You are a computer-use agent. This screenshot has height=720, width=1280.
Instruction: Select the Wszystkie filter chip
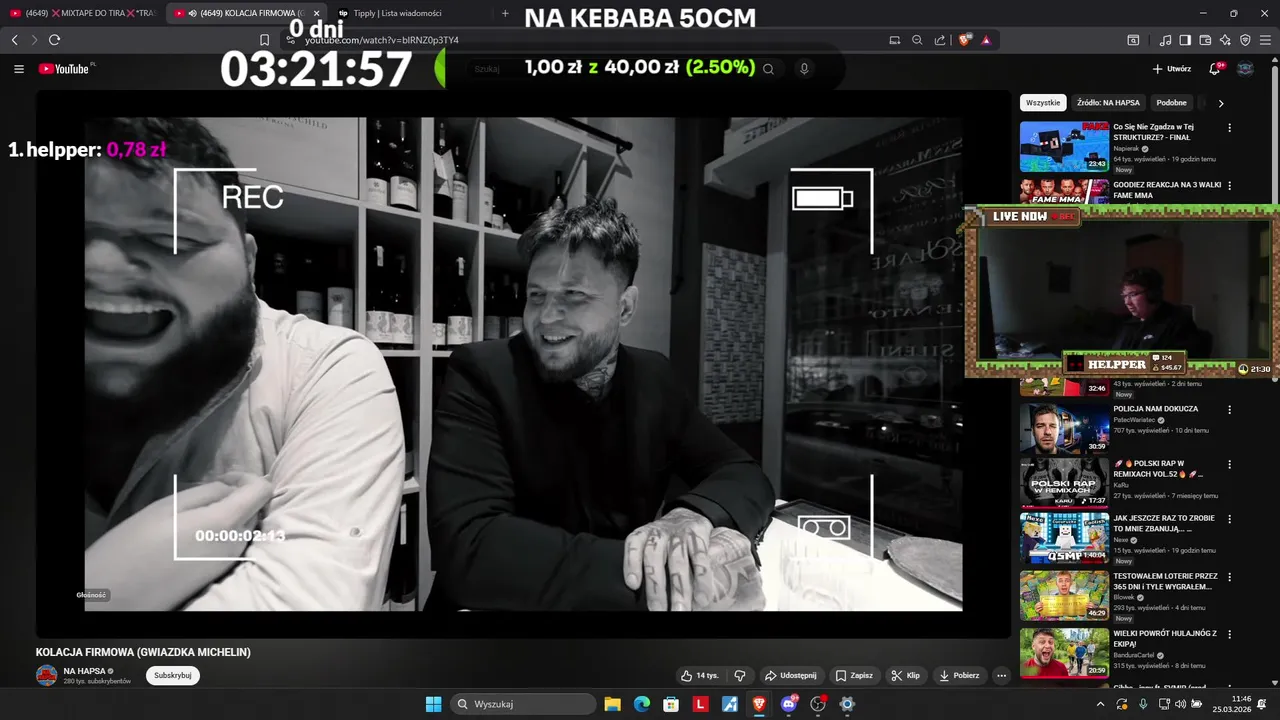point(1043,103)
